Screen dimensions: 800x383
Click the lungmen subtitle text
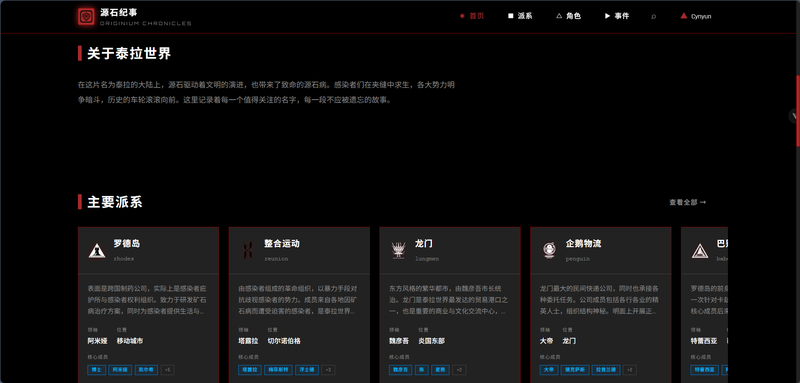(x=427, y=259)
